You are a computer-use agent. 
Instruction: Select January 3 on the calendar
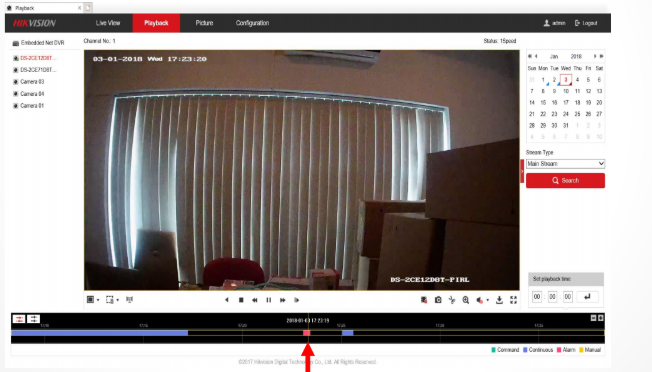click(x=566, y=80)
